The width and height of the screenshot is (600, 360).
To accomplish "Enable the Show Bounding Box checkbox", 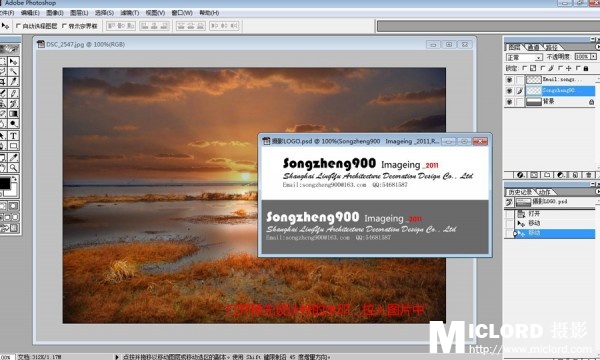I will [64, 26].
